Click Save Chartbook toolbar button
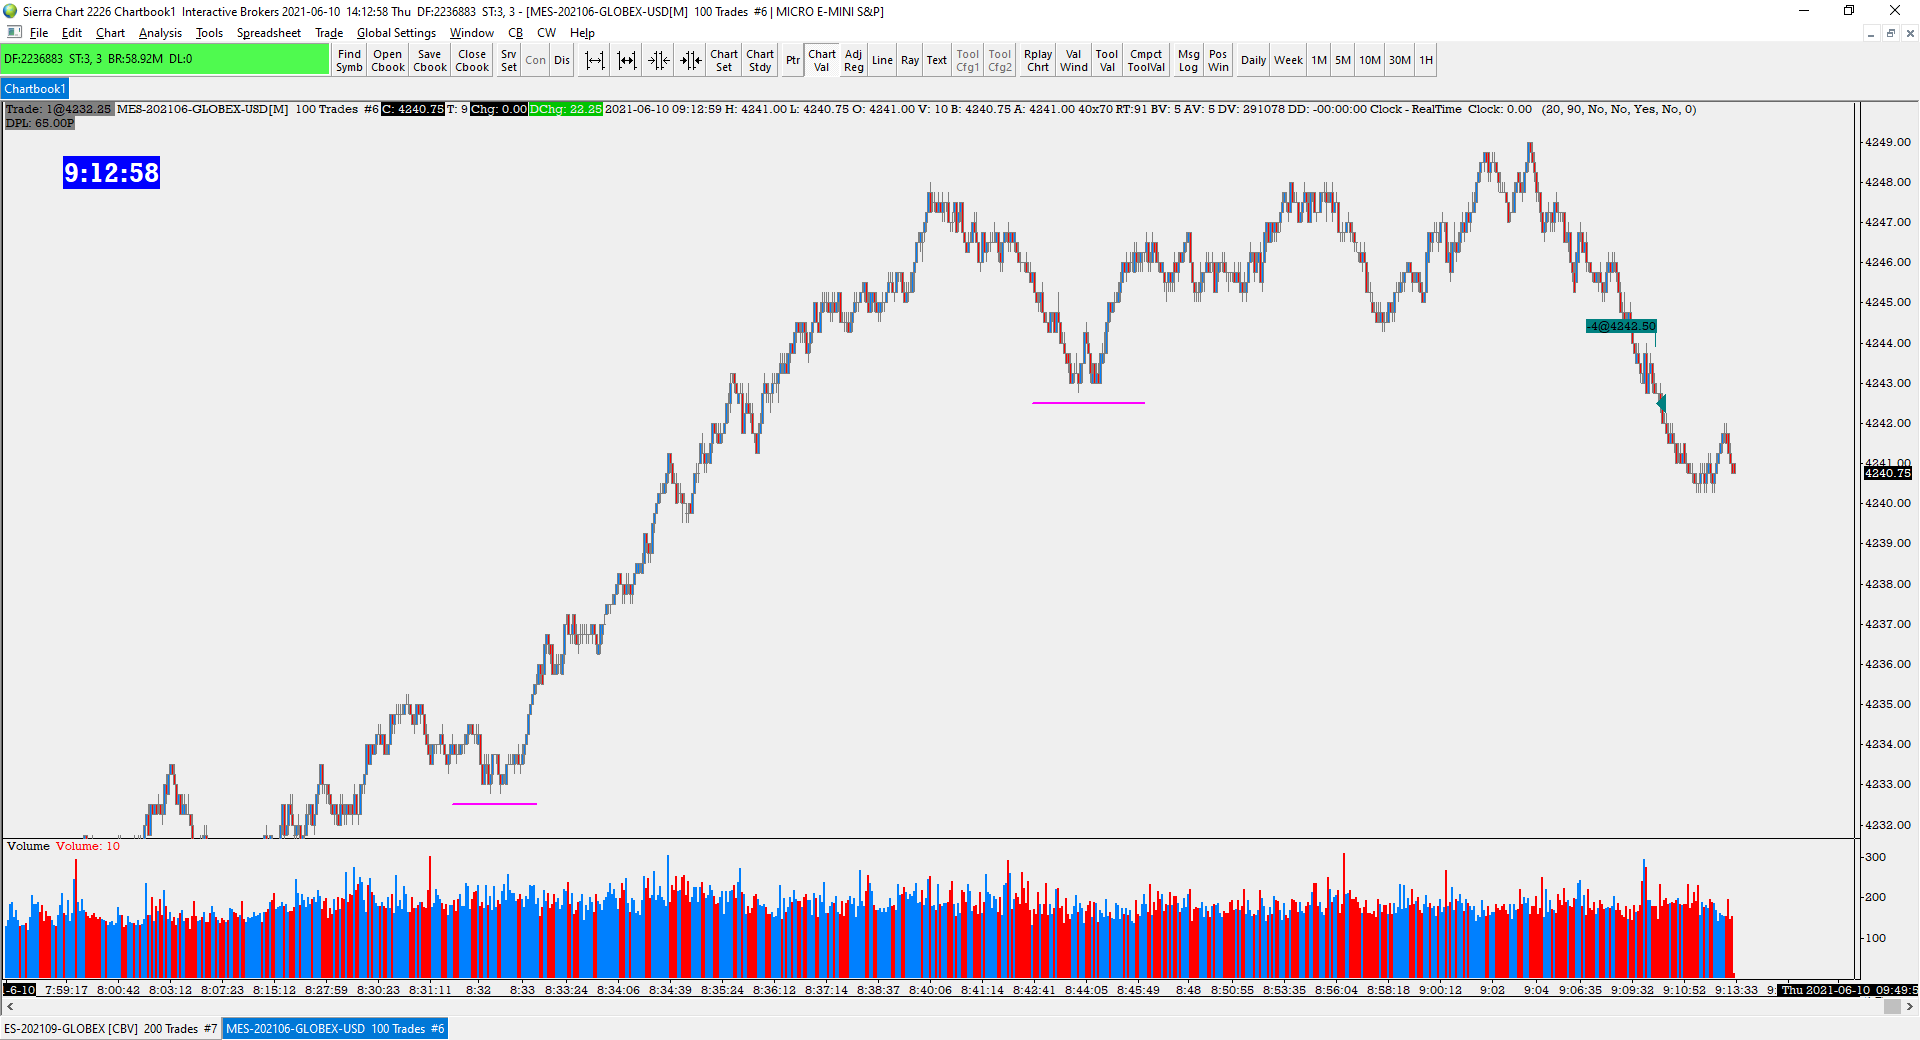The width and height of the screenshot is (1920, 1040). point(430,60)
